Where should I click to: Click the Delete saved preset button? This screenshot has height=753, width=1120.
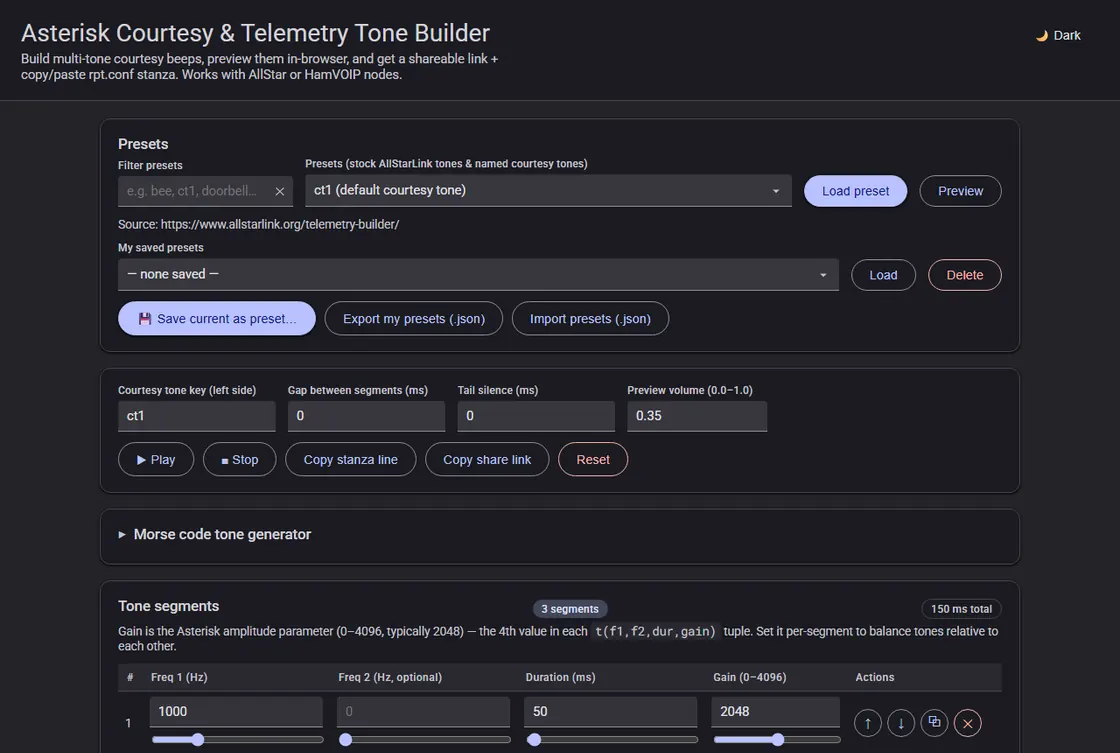(x=964, y=275)
